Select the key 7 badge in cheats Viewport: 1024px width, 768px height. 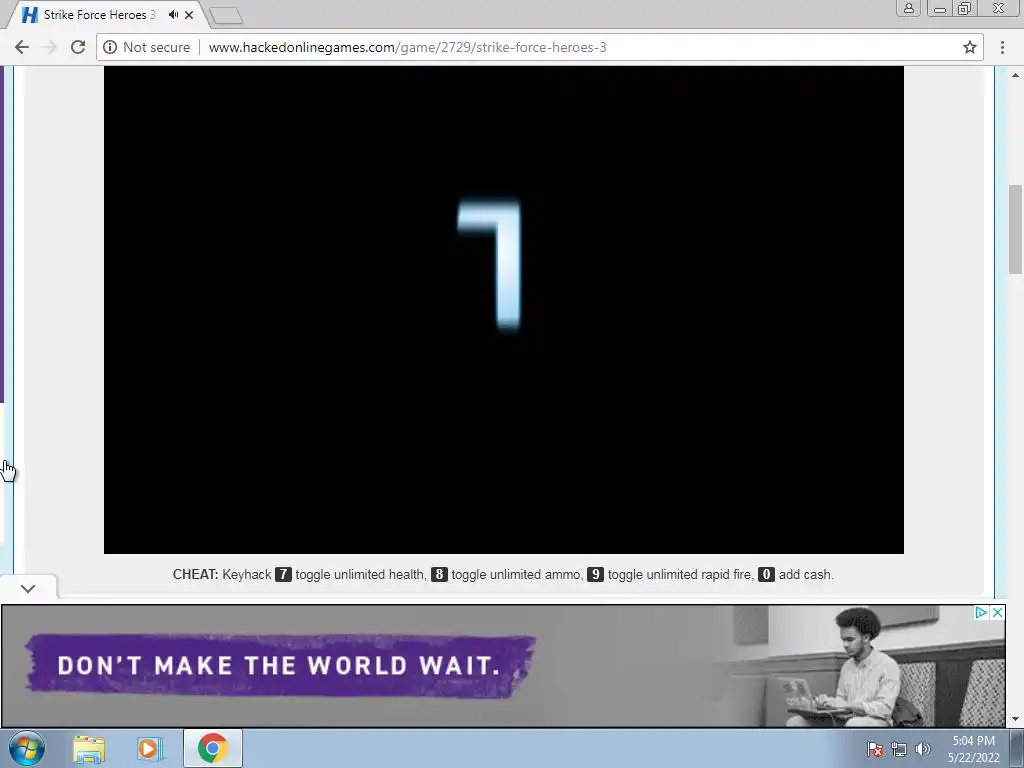tap(283, 575)
